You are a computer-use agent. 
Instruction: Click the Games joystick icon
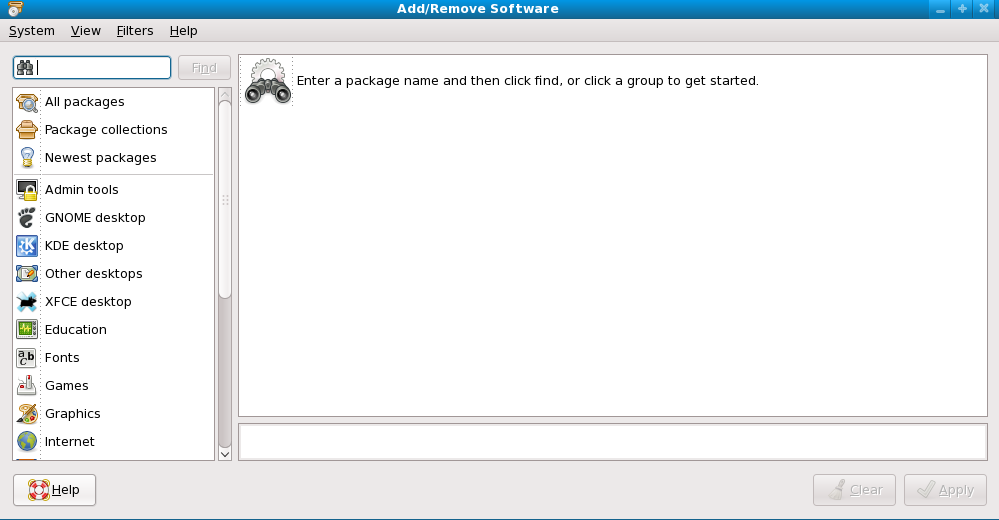[27, 386]
